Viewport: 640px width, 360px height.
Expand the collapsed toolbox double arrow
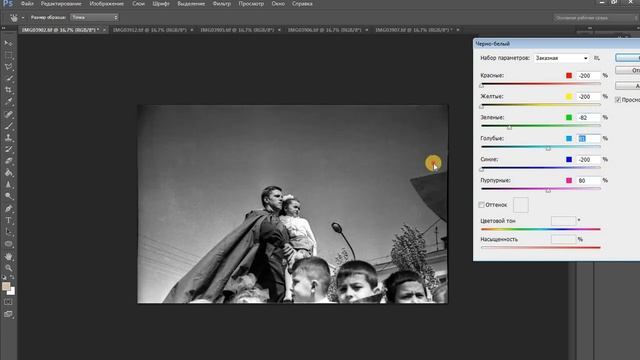4,28
